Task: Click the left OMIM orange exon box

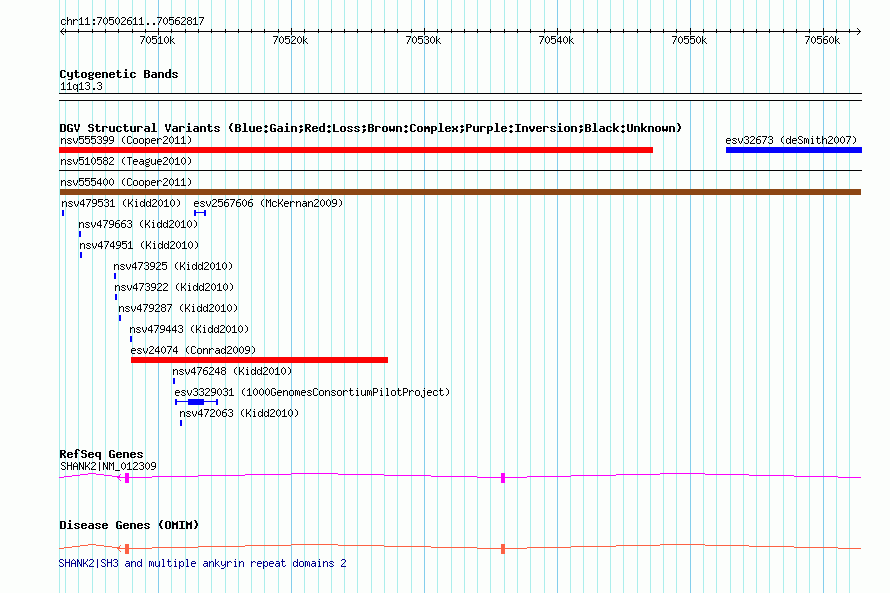Action: (x=127, y=549)
